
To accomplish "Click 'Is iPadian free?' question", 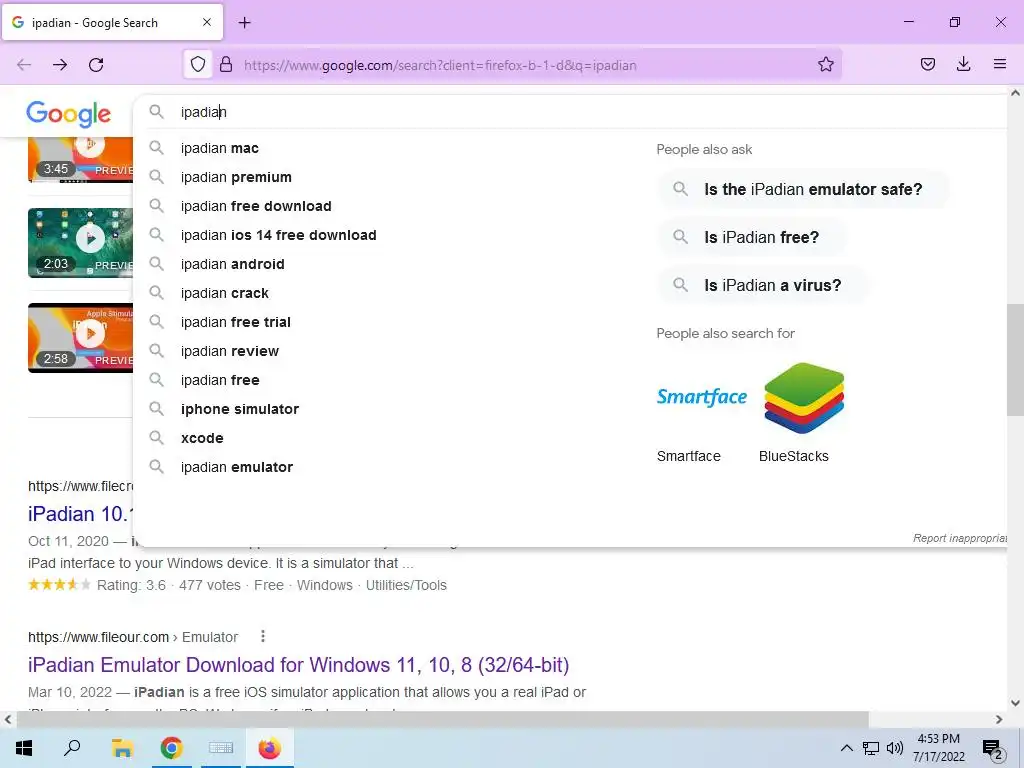I will (x=752, y=237).
